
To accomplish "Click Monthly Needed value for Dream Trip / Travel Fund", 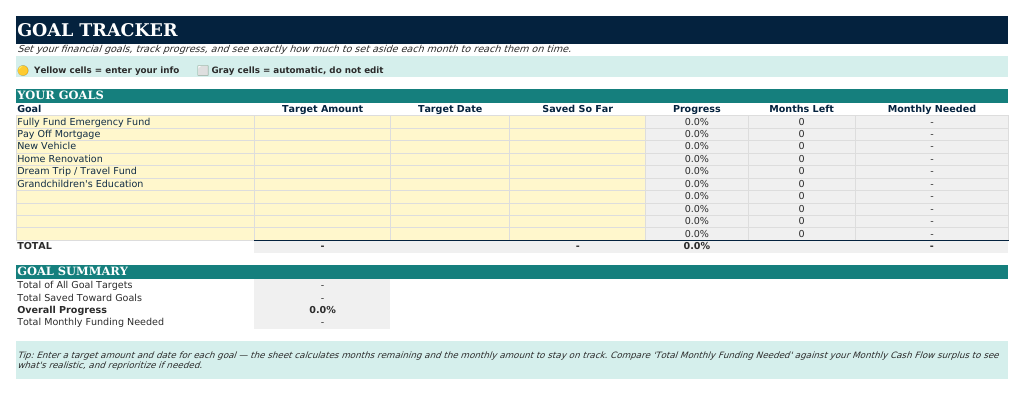I will point(932,171).
